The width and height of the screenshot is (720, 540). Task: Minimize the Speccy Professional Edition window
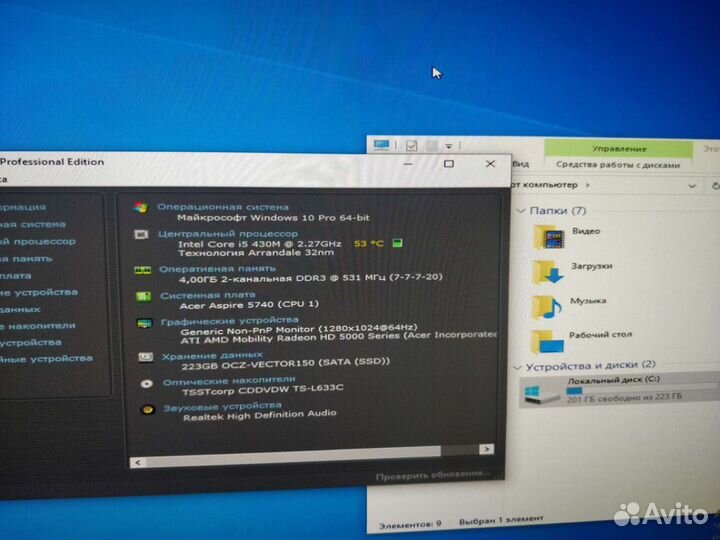pyautogui.click(x=408, y=163)
